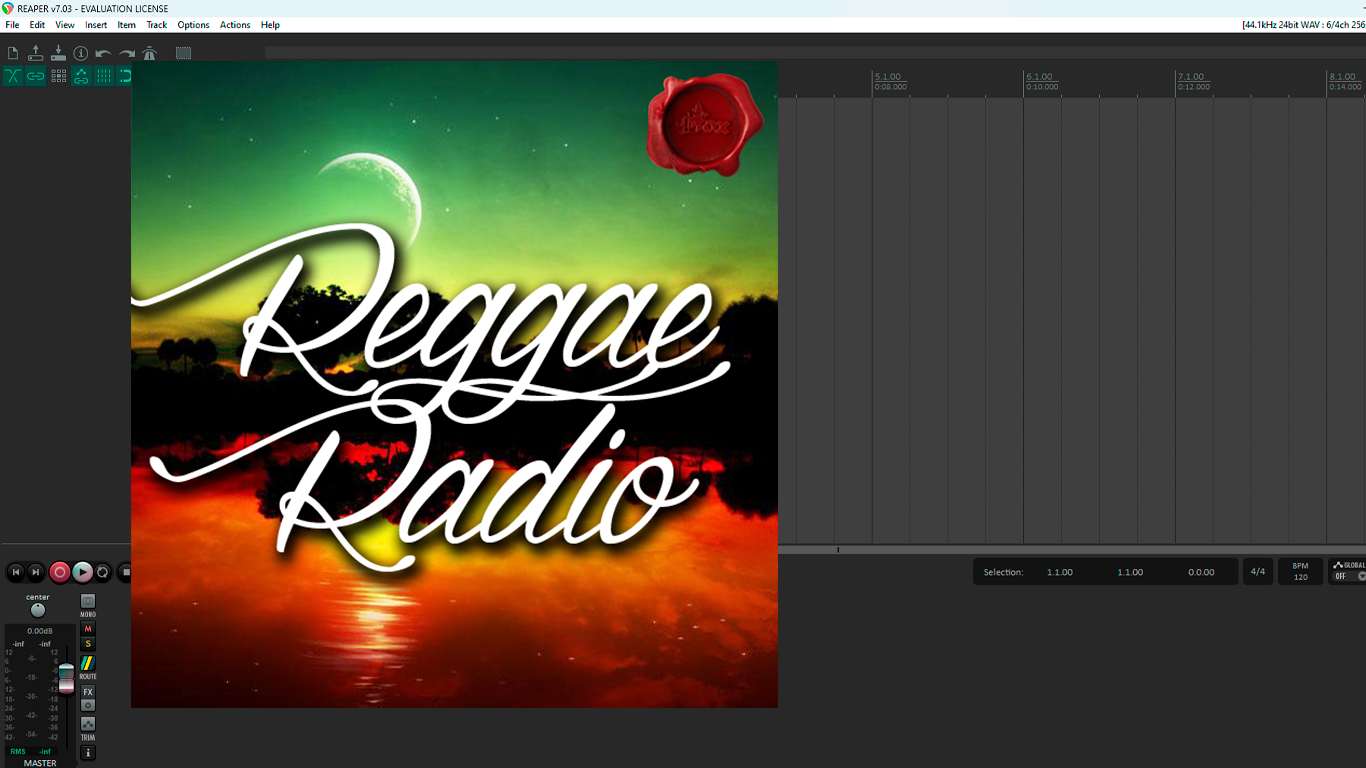Click audio device info 44.1kHz 24bit WAV
The image size is (1366, 768).
click(x=1303, y=25)
